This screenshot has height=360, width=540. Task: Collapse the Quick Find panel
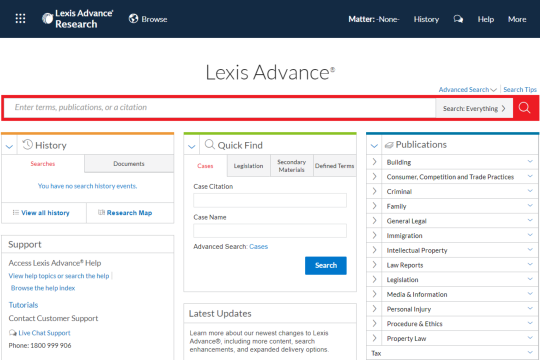click(x=192, y=147)
